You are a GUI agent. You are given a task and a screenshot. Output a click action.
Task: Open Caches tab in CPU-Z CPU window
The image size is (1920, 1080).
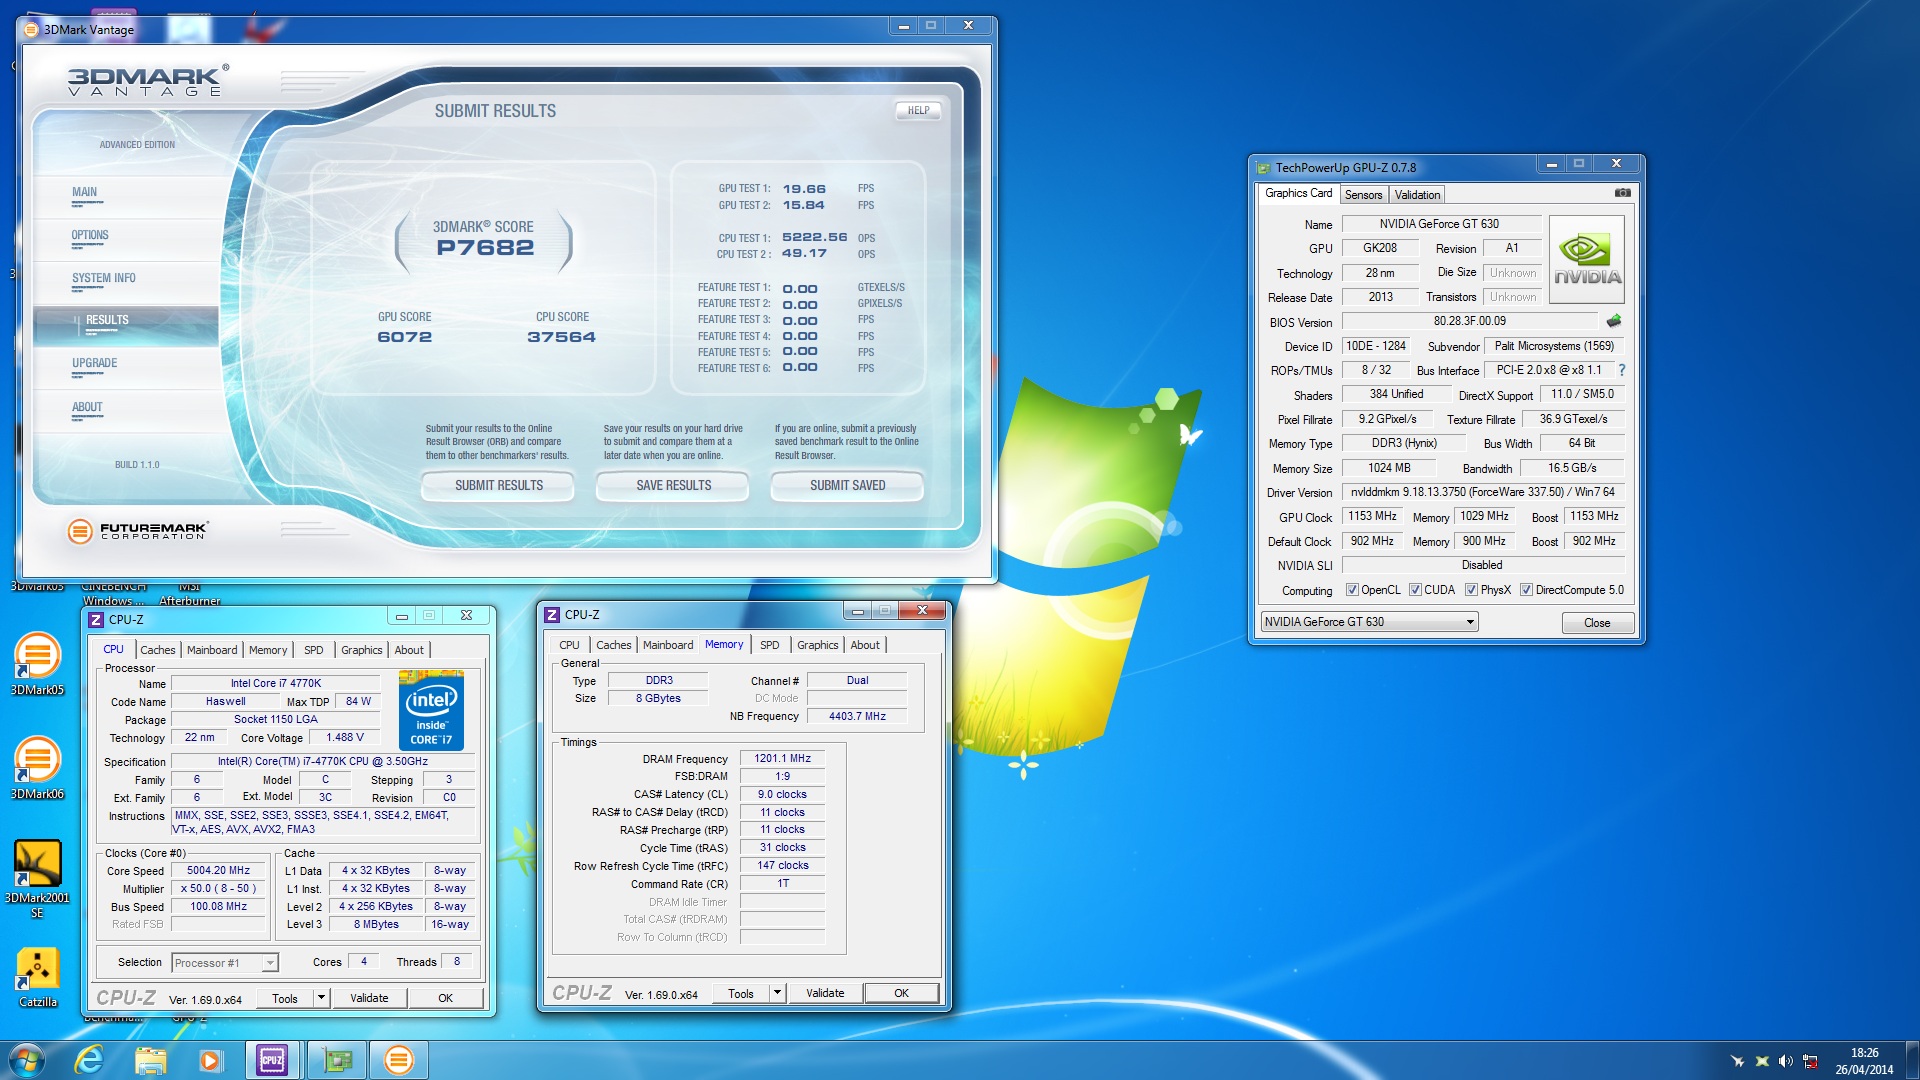(x=157, y=650)
